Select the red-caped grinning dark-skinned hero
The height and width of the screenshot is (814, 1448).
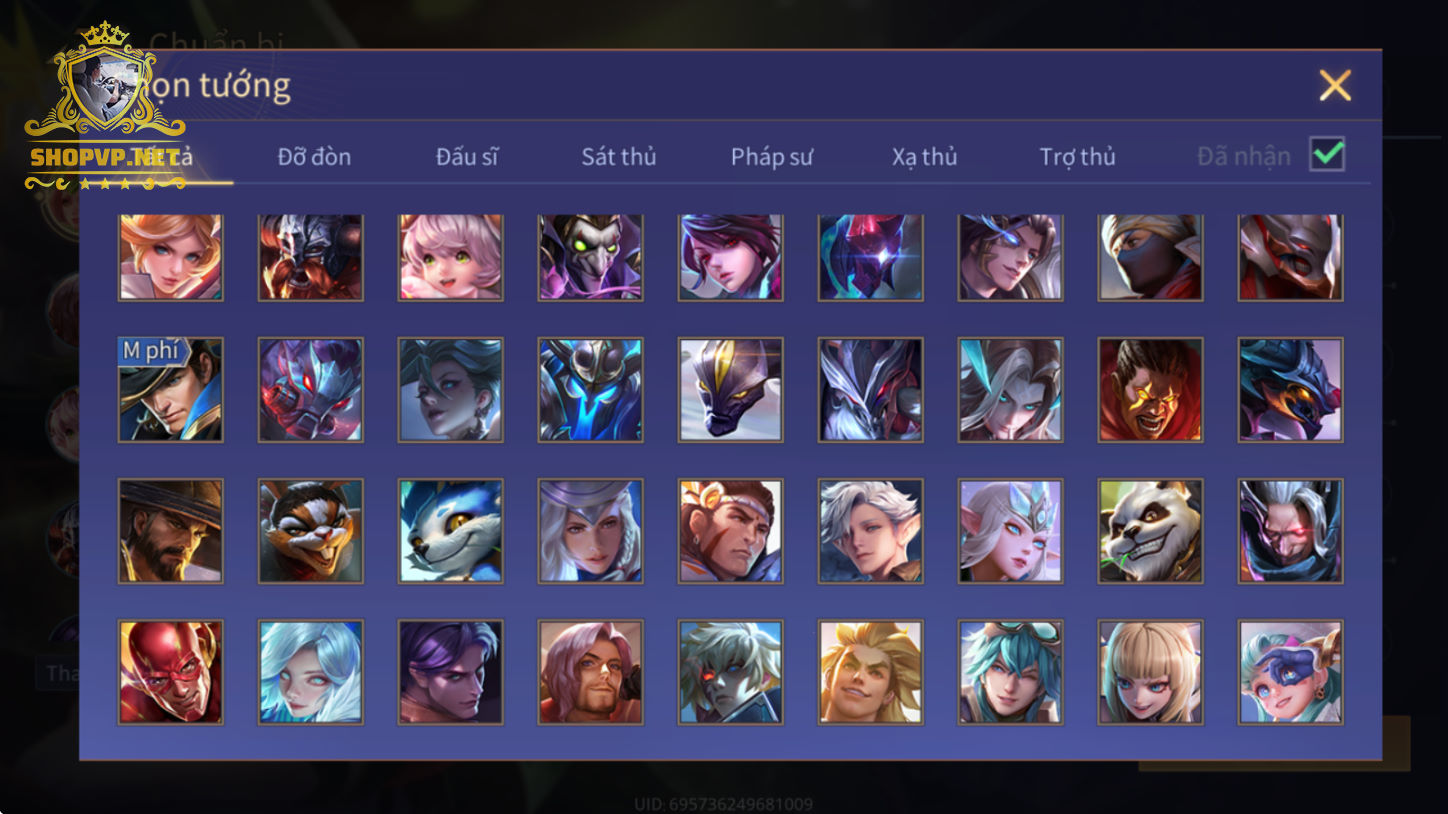click(1151, 390)
